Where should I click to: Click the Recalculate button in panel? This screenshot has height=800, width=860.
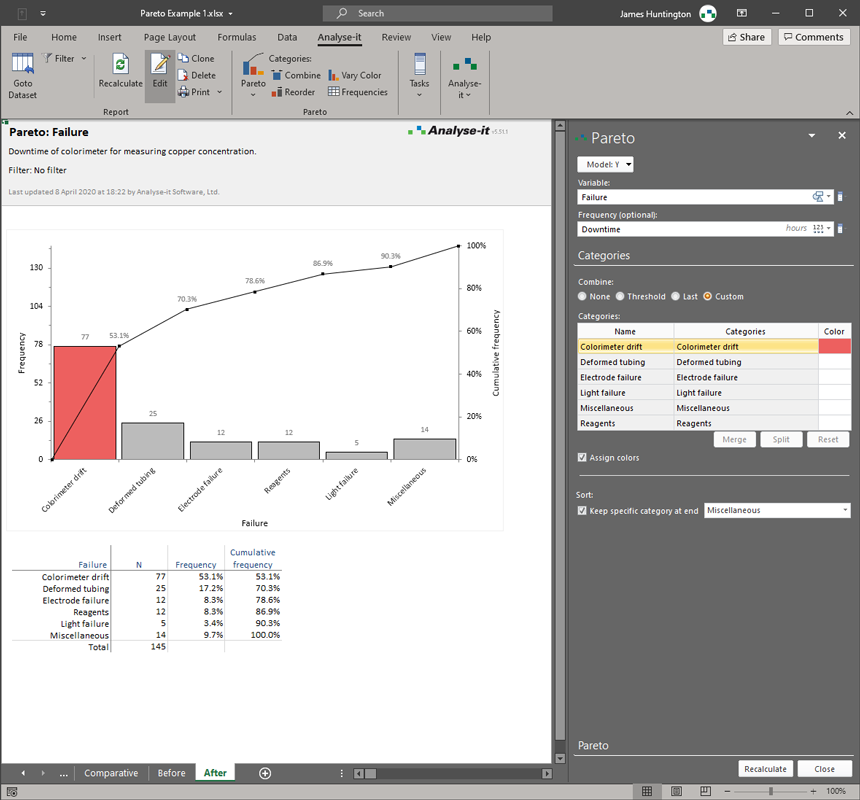pyautogui.click(x=765, y=769)
